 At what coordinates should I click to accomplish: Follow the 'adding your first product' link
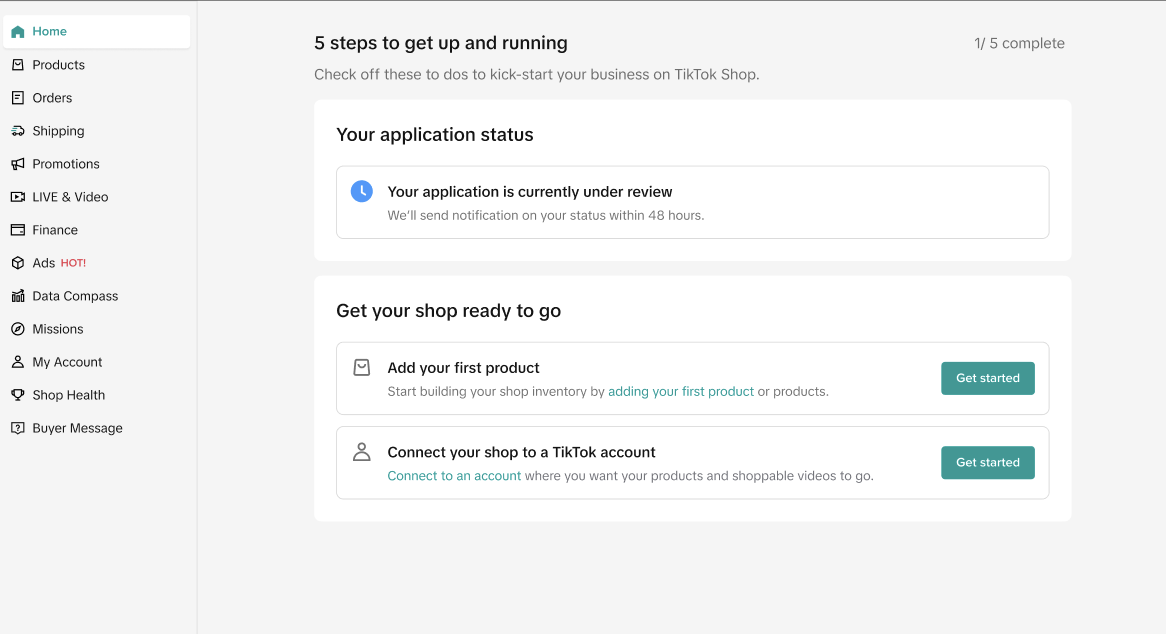(681, 391)
